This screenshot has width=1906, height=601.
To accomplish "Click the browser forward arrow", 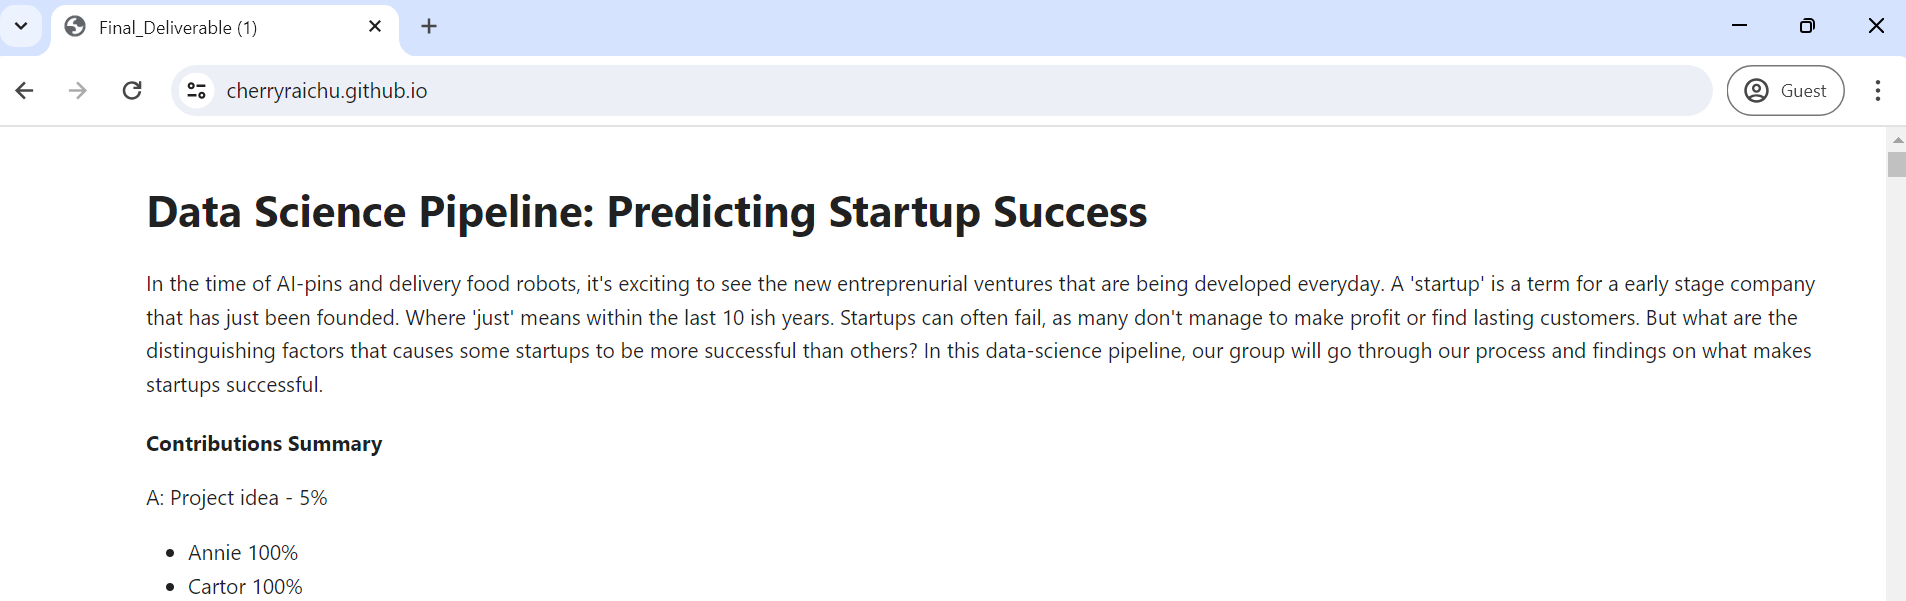I will 77,91.
